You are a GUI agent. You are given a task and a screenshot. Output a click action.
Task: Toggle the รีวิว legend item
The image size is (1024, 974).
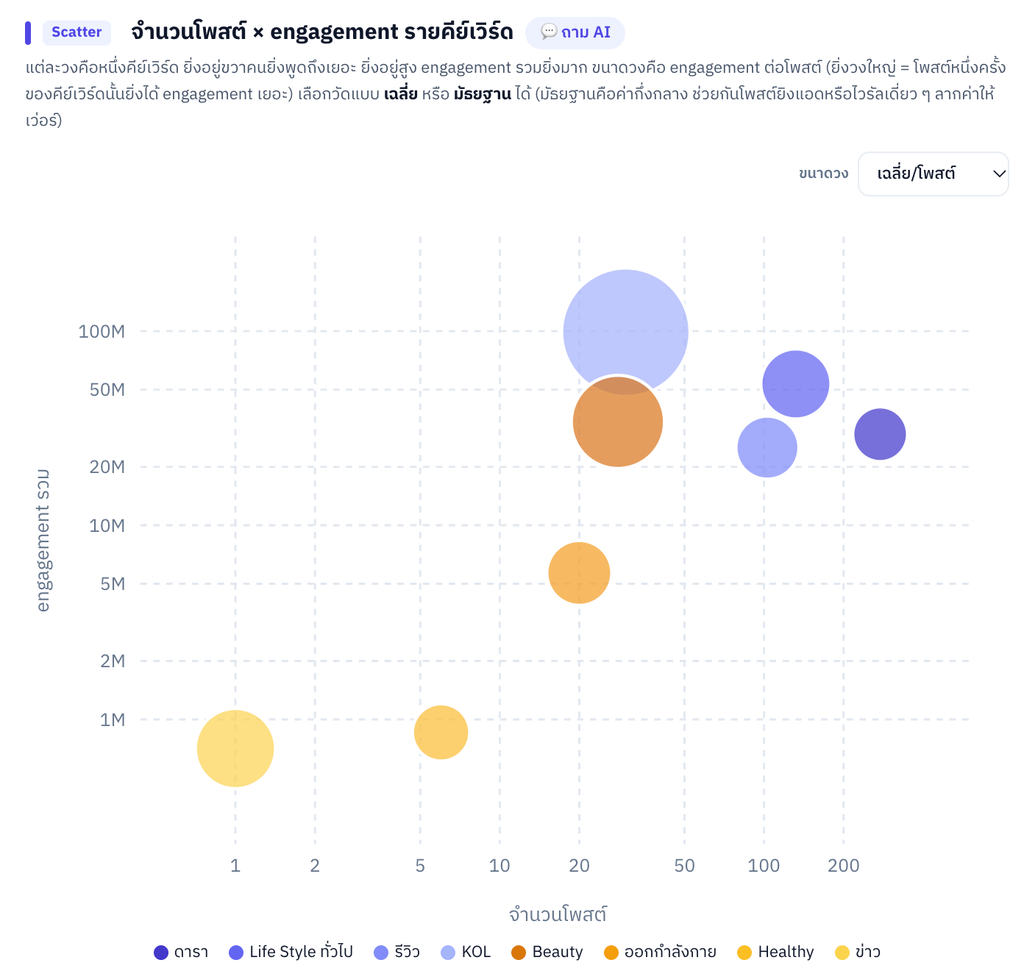coord(397,952)
